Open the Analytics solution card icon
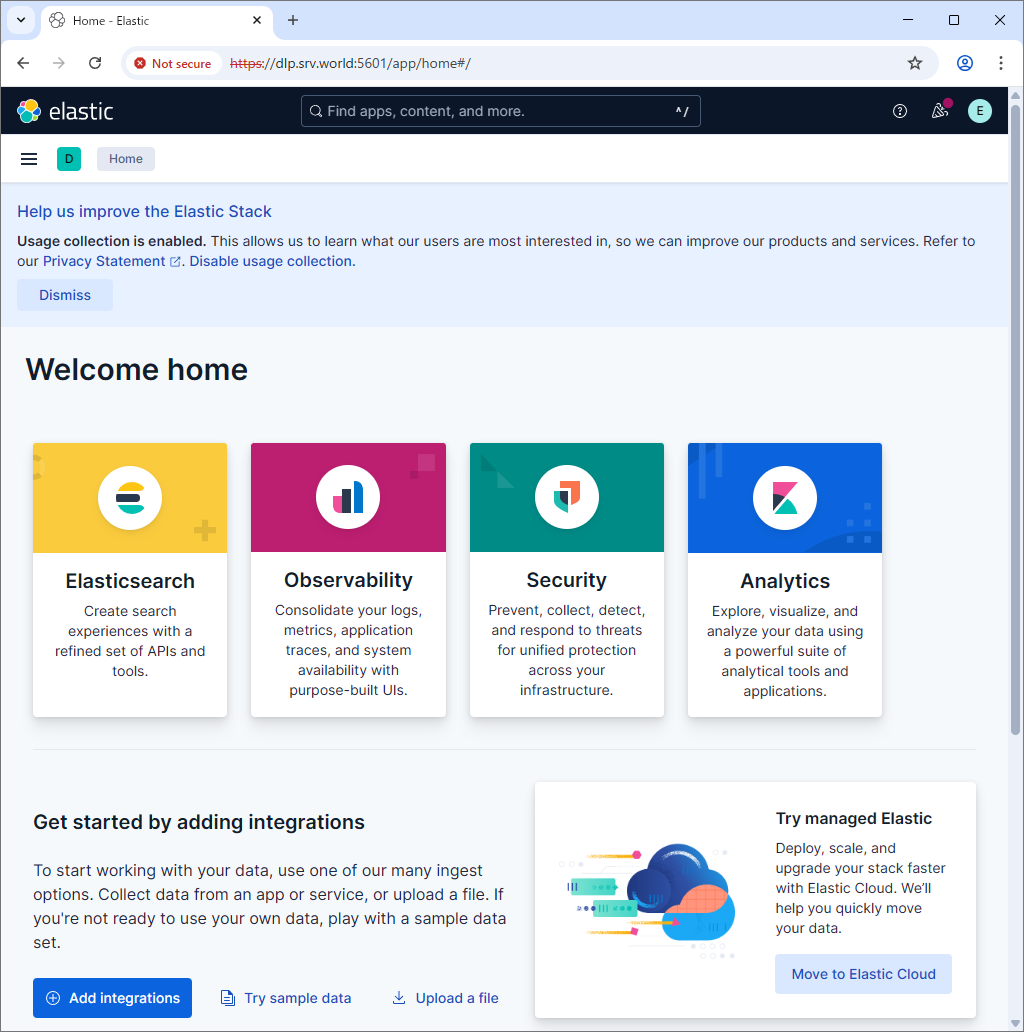Screen dimensions: 1024x1032 point(784,498)
